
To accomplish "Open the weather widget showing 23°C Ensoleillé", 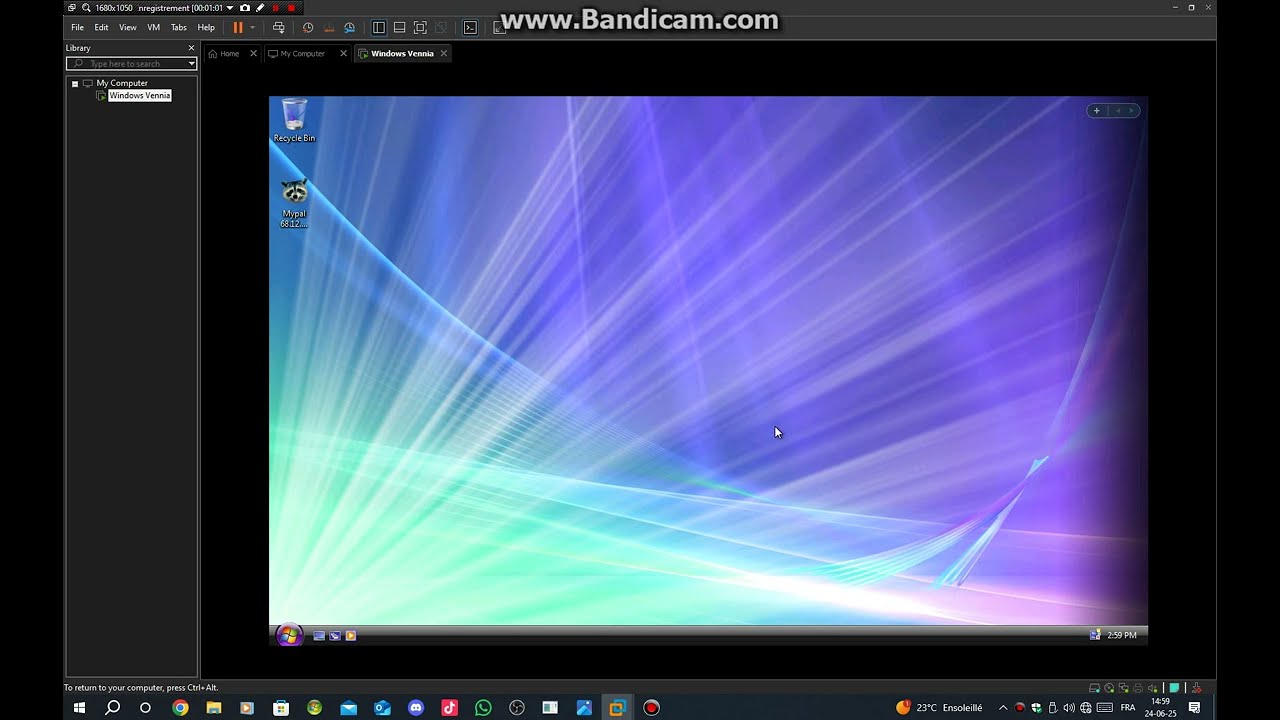I will tap(939, 708).
